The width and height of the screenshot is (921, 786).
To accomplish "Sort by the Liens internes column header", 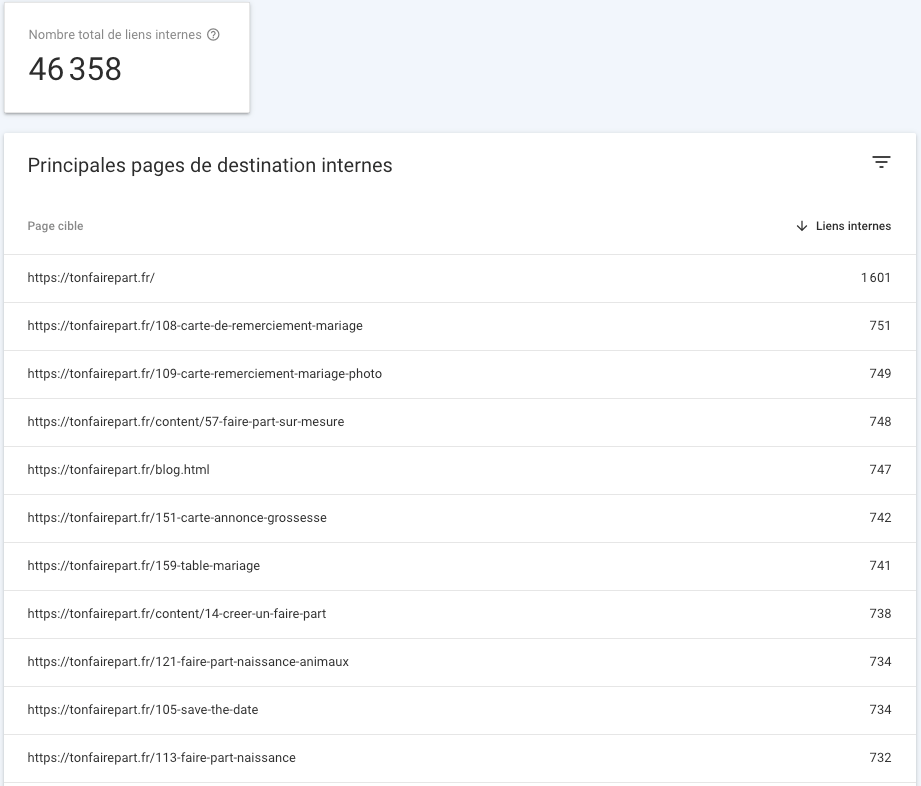I will pos(853,226).
